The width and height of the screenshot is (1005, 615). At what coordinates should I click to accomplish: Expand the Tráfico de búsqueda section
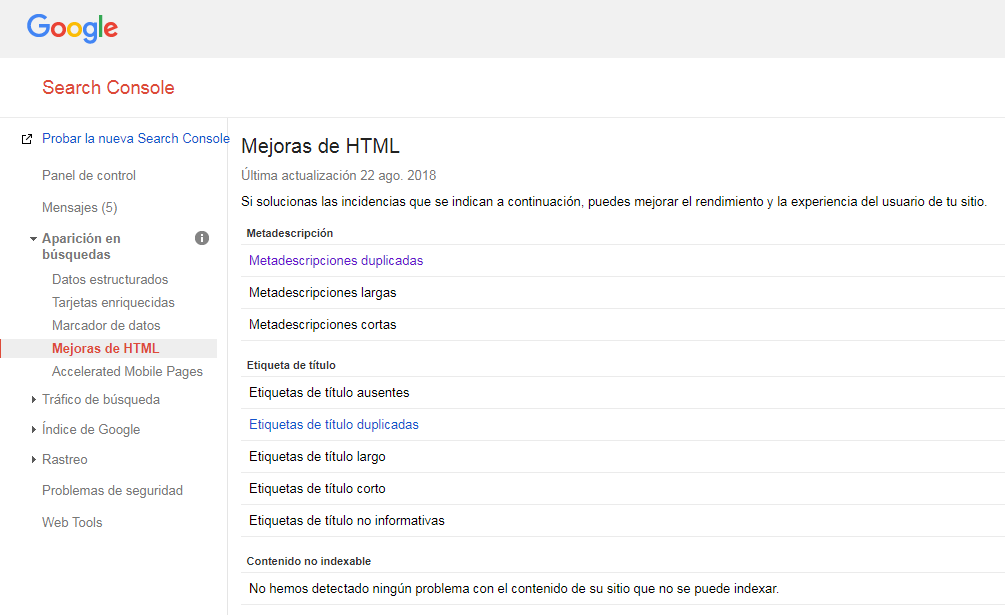pos(34,400)
